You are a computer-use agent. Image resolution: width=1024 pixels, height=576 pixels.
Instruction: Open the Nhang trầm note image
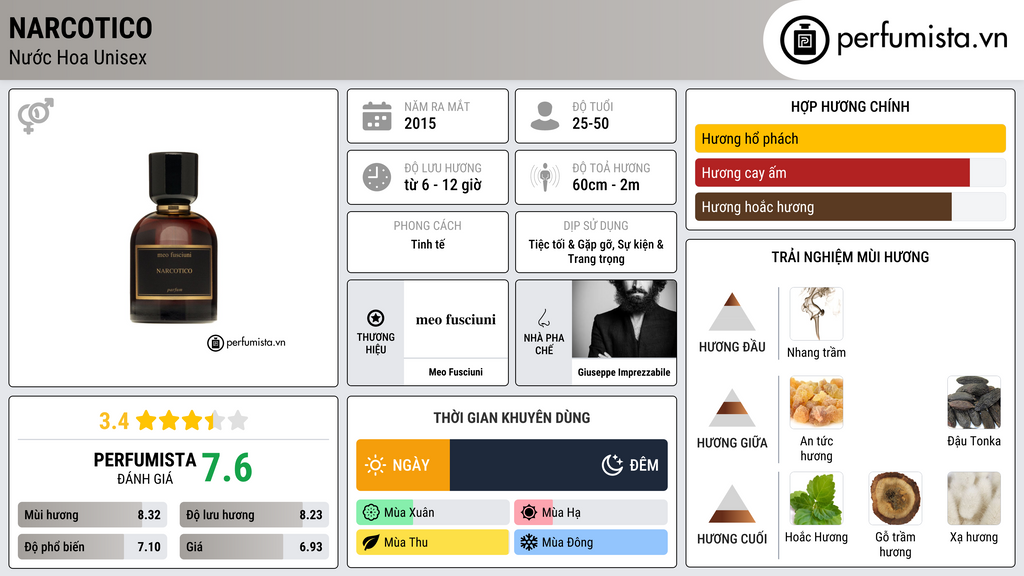pyautogui.click(x=816, y=314)
